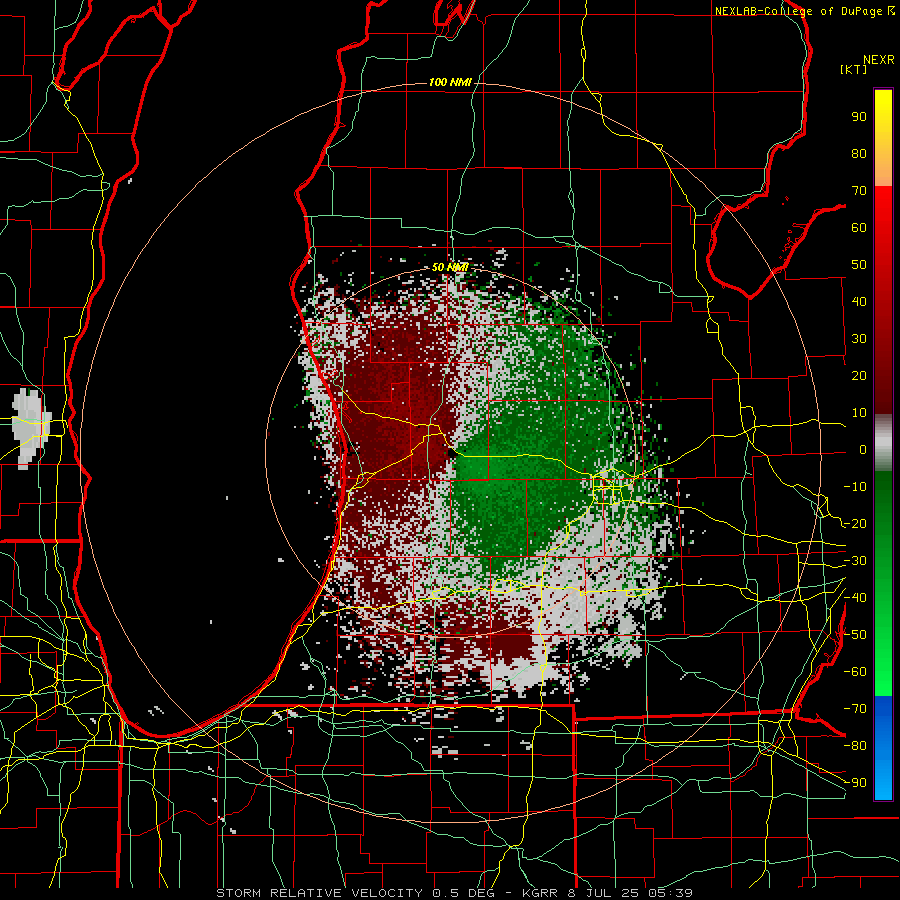
Task: Select the positive 60 knot scale label
Action: coord(859,228)
